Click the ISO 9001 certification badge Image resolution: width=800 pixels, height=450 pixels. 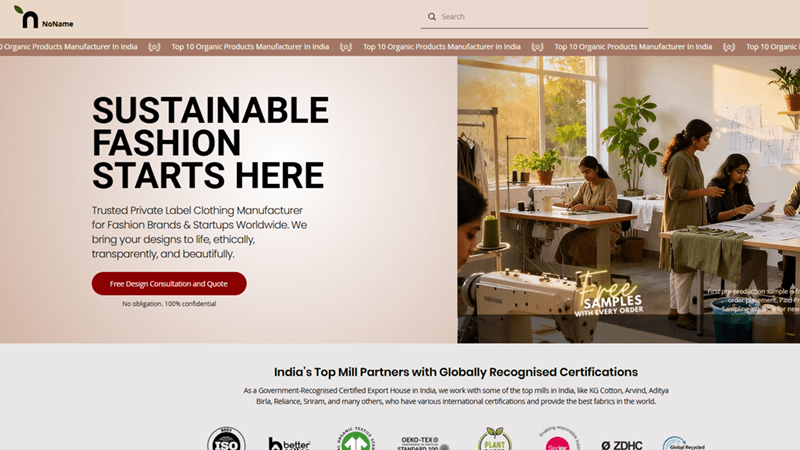tap(226, 438)
